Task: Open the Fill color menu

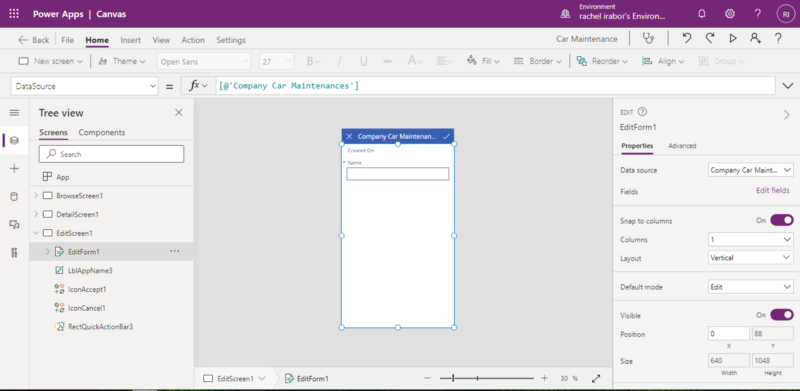Action: tap(483, 61)
